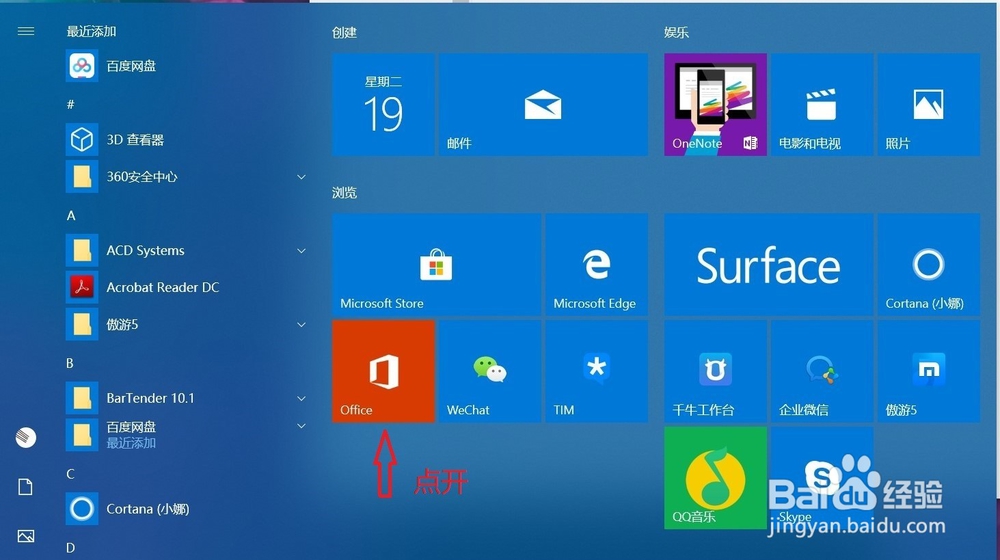Screen dimensions: 1000x560
Task: Open the orange Office tile
Action: 383,371
